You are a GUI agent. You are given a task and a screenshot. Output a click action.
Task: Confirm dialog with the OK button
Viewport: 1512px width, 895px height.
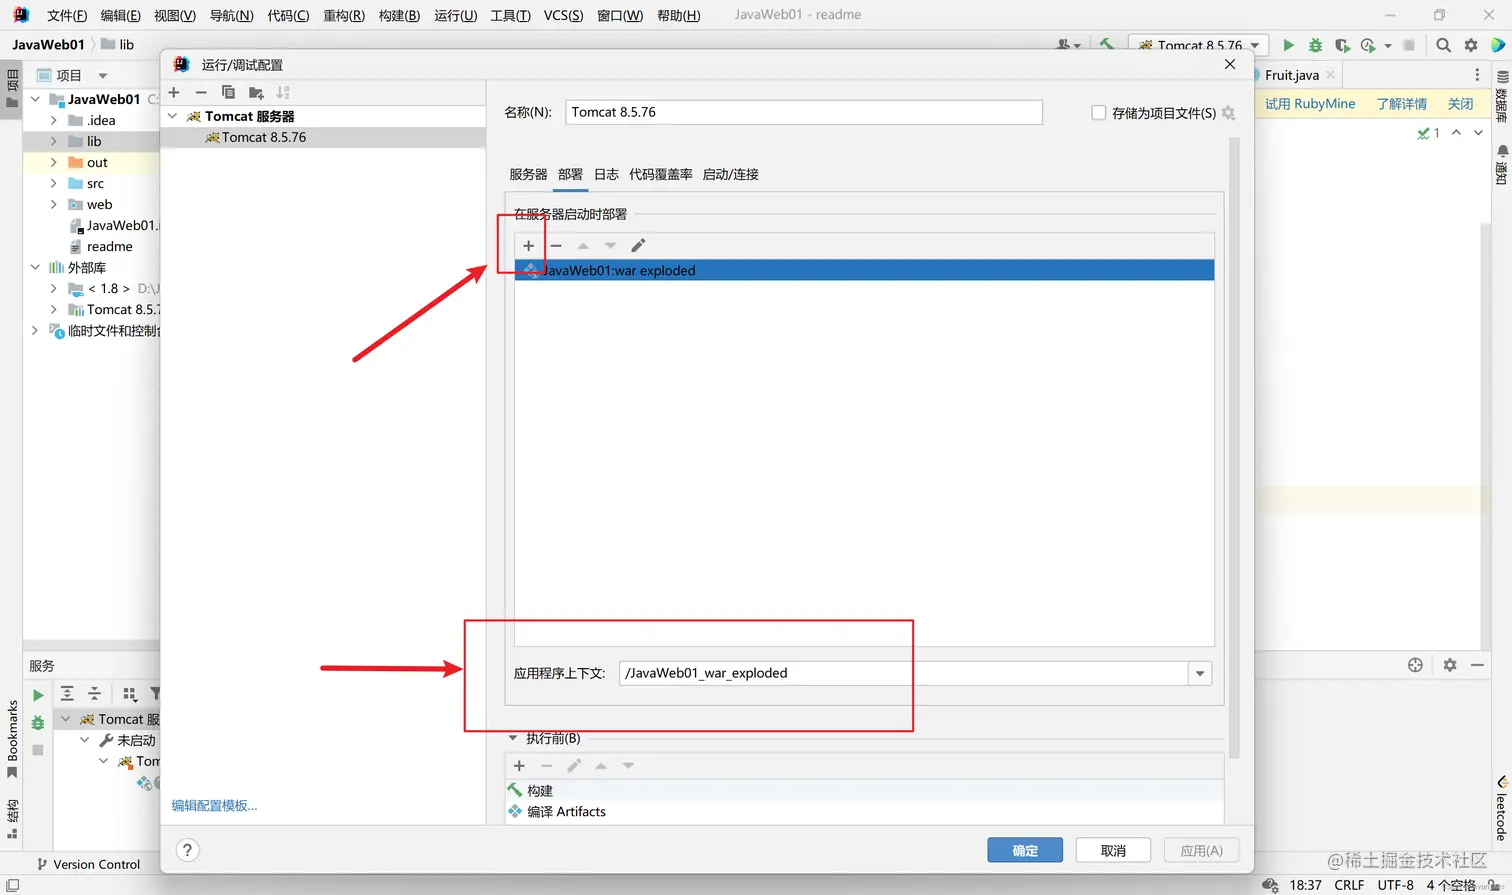tap(1025, 850)
